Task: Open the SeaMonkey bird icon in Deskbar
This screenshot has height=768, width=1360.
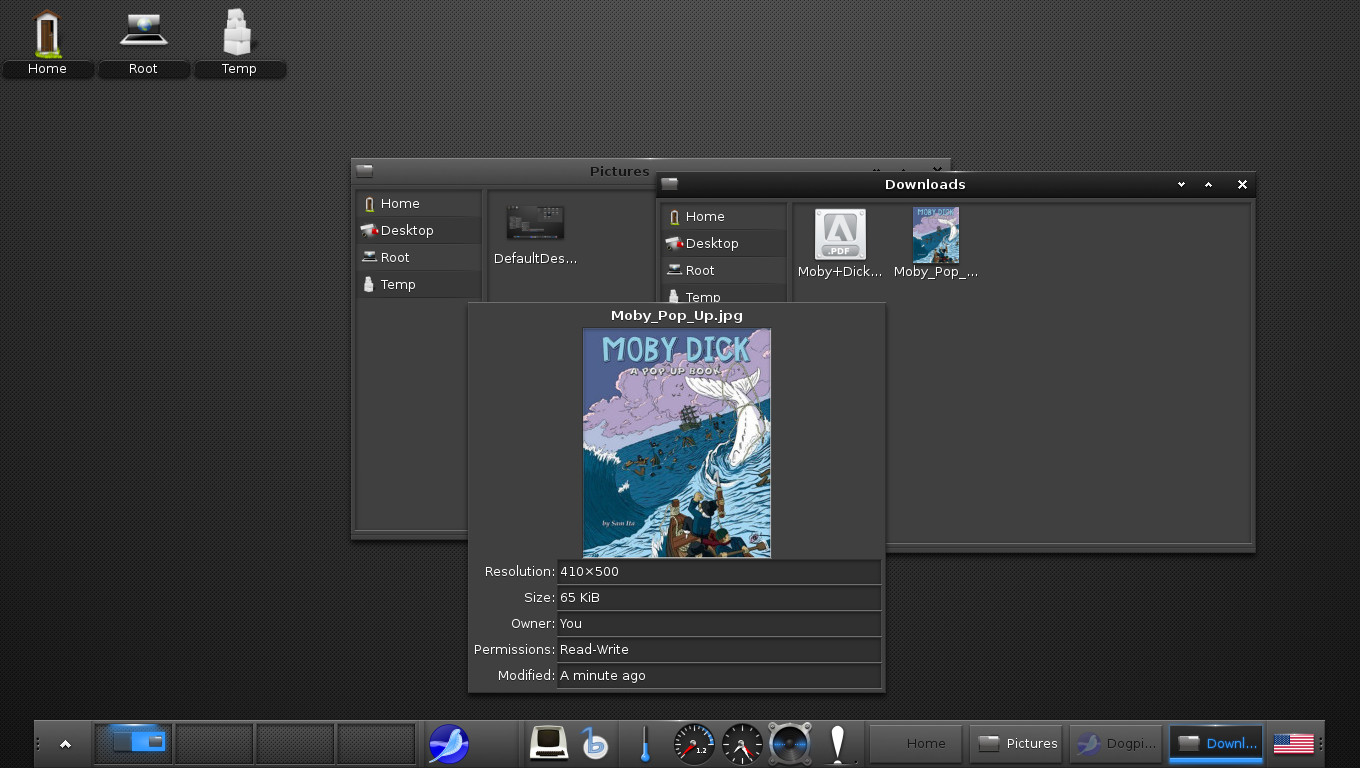Action: 449,744
